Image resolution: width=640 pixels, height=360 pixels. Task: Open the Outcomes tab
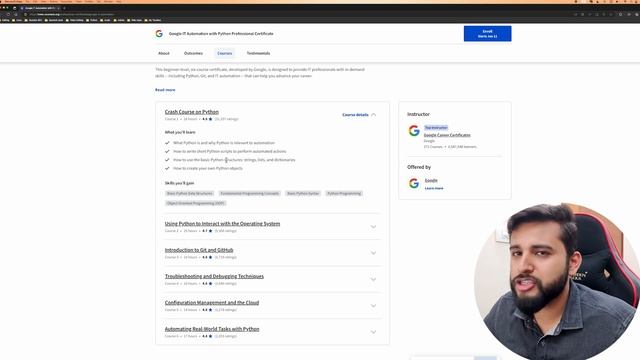pyautogui.click(x=193, y=53)
